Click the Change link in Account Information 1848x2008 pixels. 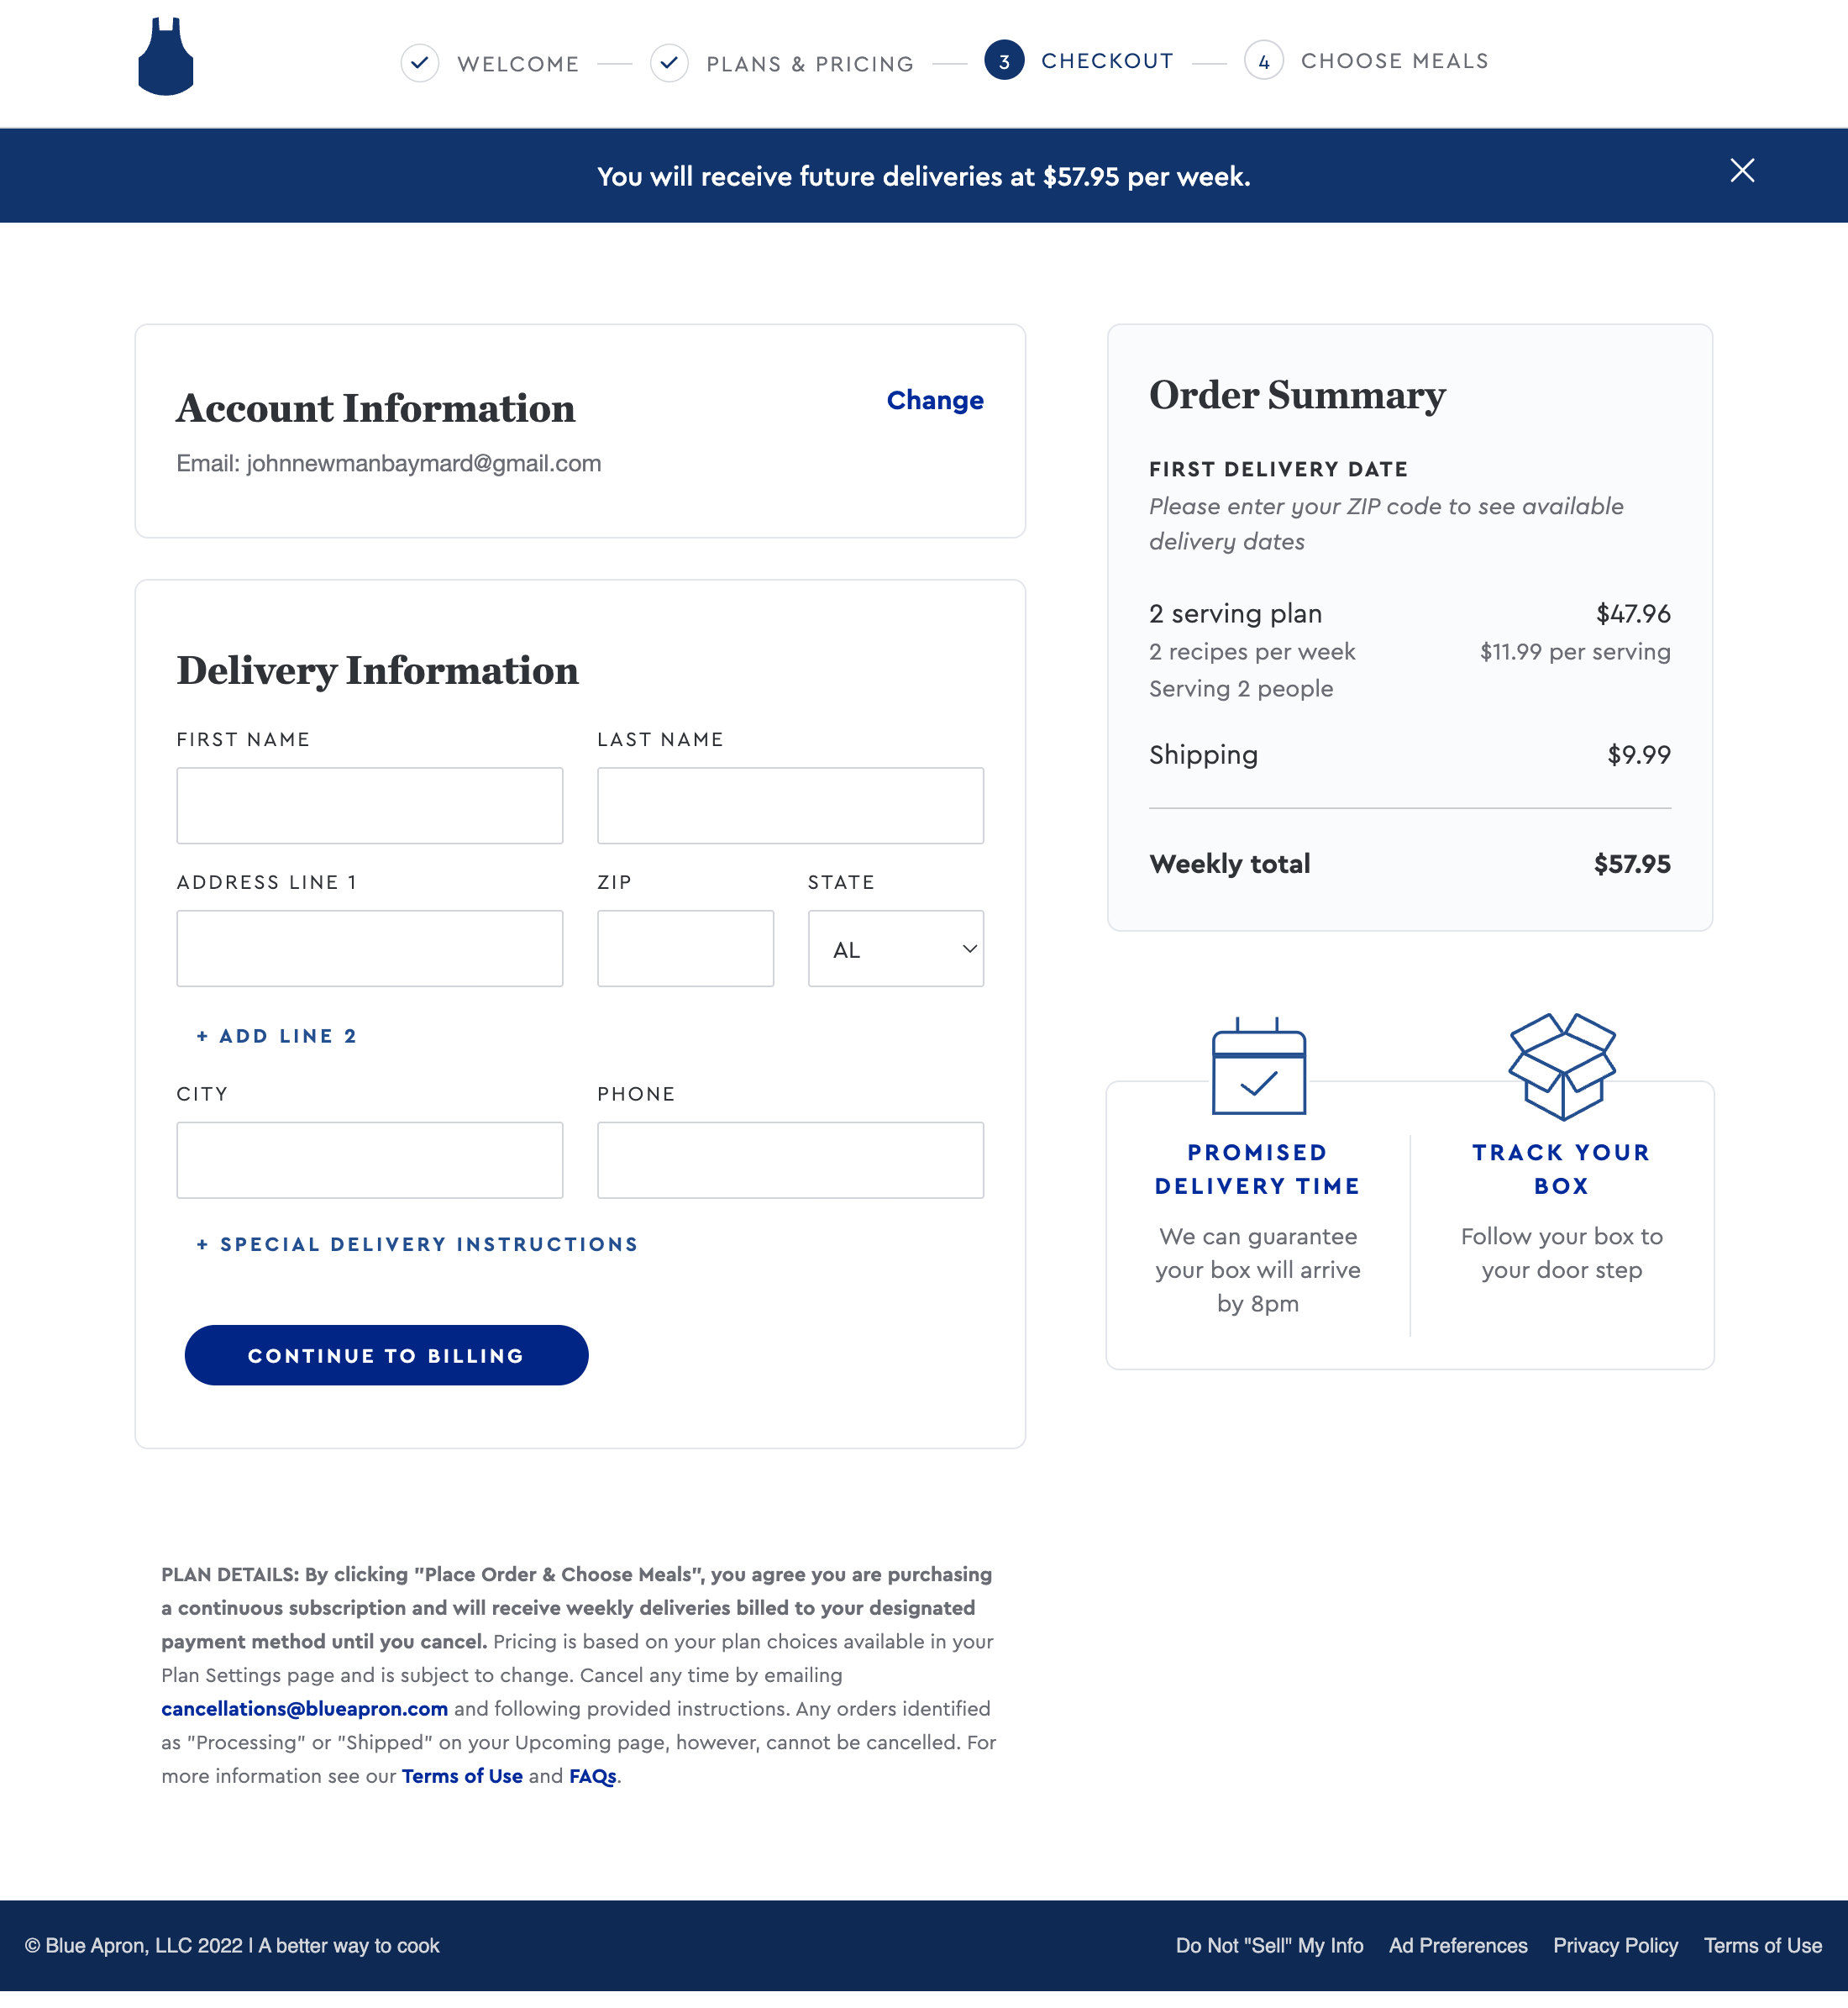pyautogui.click(x=934, y=400)
